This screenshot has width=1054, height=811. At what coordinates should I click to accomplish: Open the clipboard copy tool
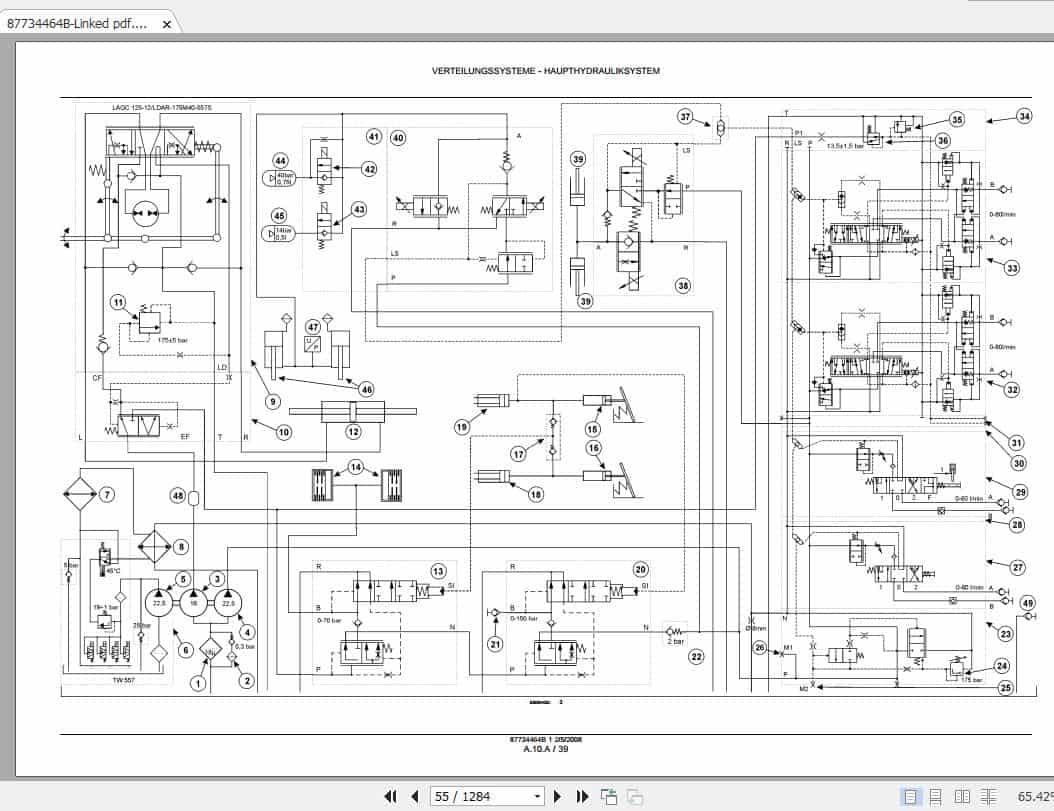pos(634,796)
